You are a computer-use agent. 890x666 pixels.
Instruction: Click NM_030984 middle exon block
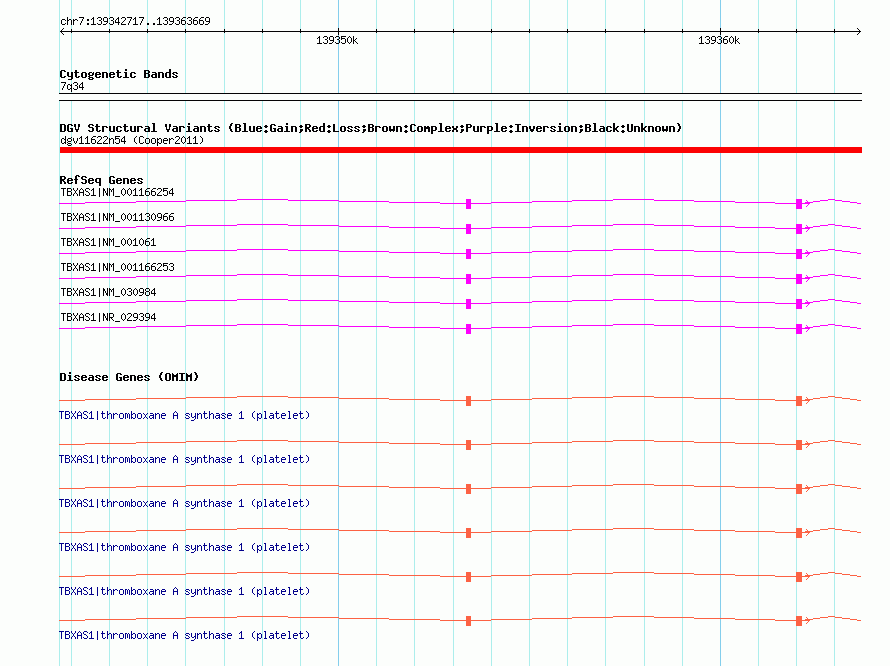pos(468,304)
